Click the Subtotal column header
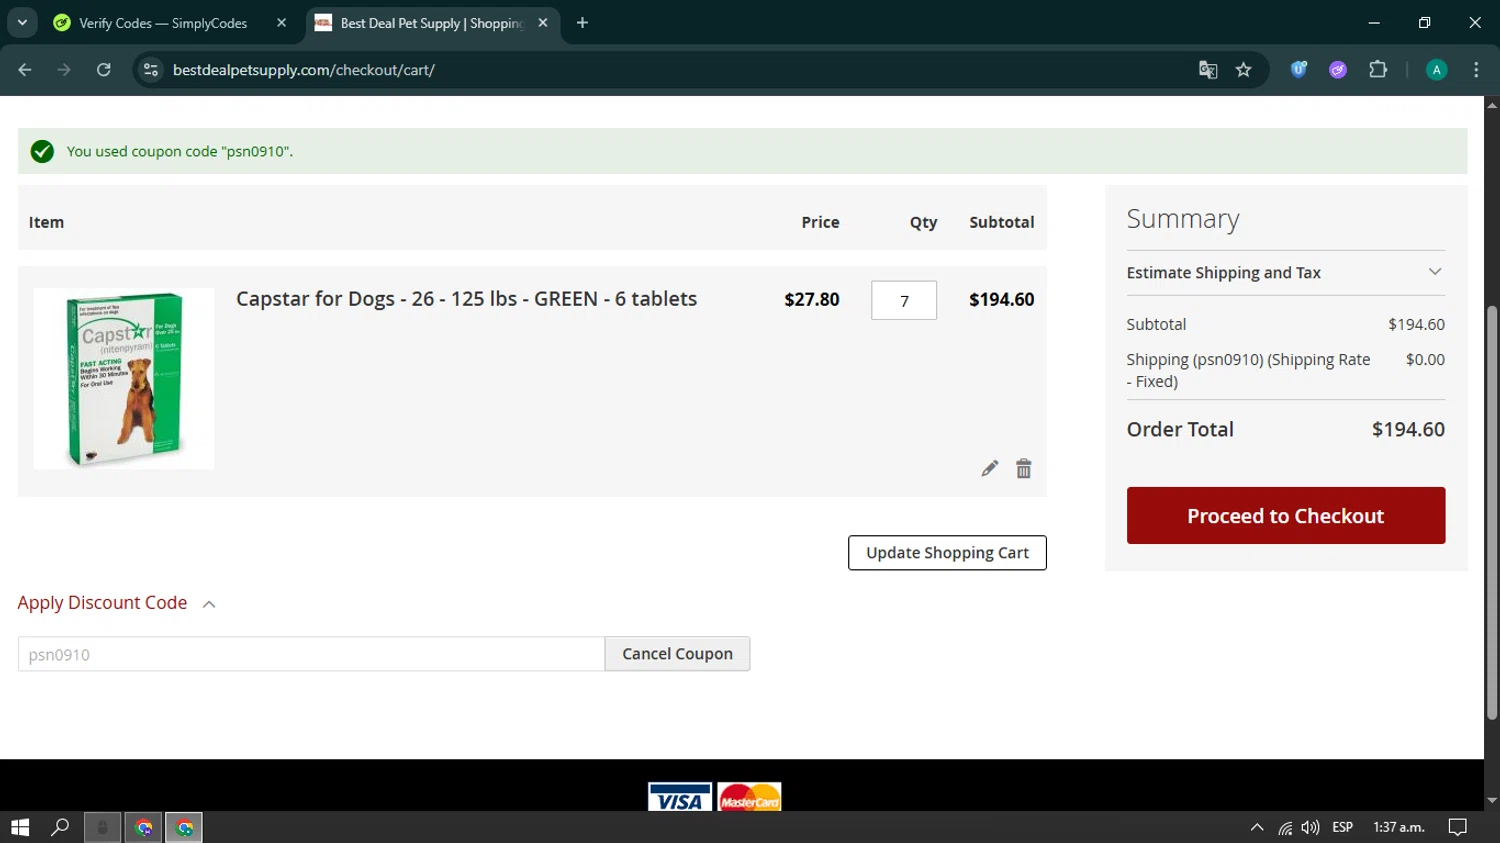Image resolution: width=1500 pixels, height=843 pixels. 1002,222
